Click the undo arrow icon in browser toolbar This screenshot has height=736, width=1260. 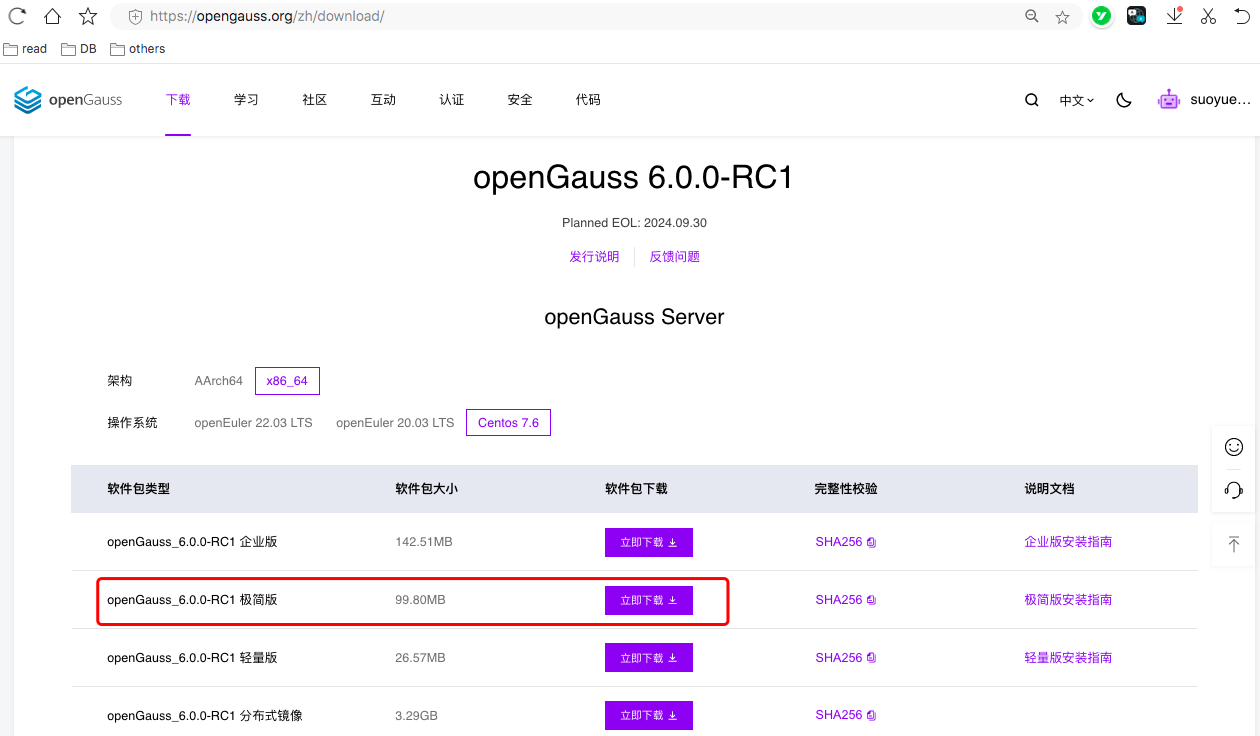click(x=1242, y=16)
